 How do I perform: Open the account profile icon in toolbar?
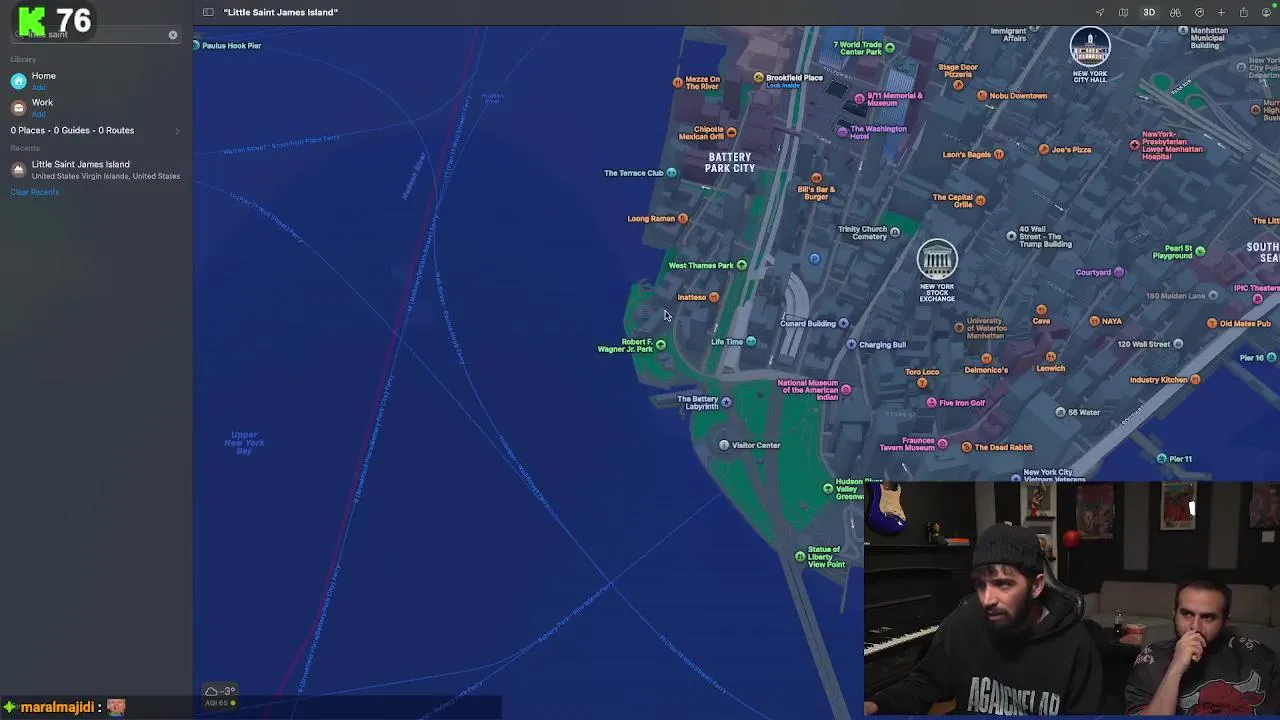(x=1266, y=12)
